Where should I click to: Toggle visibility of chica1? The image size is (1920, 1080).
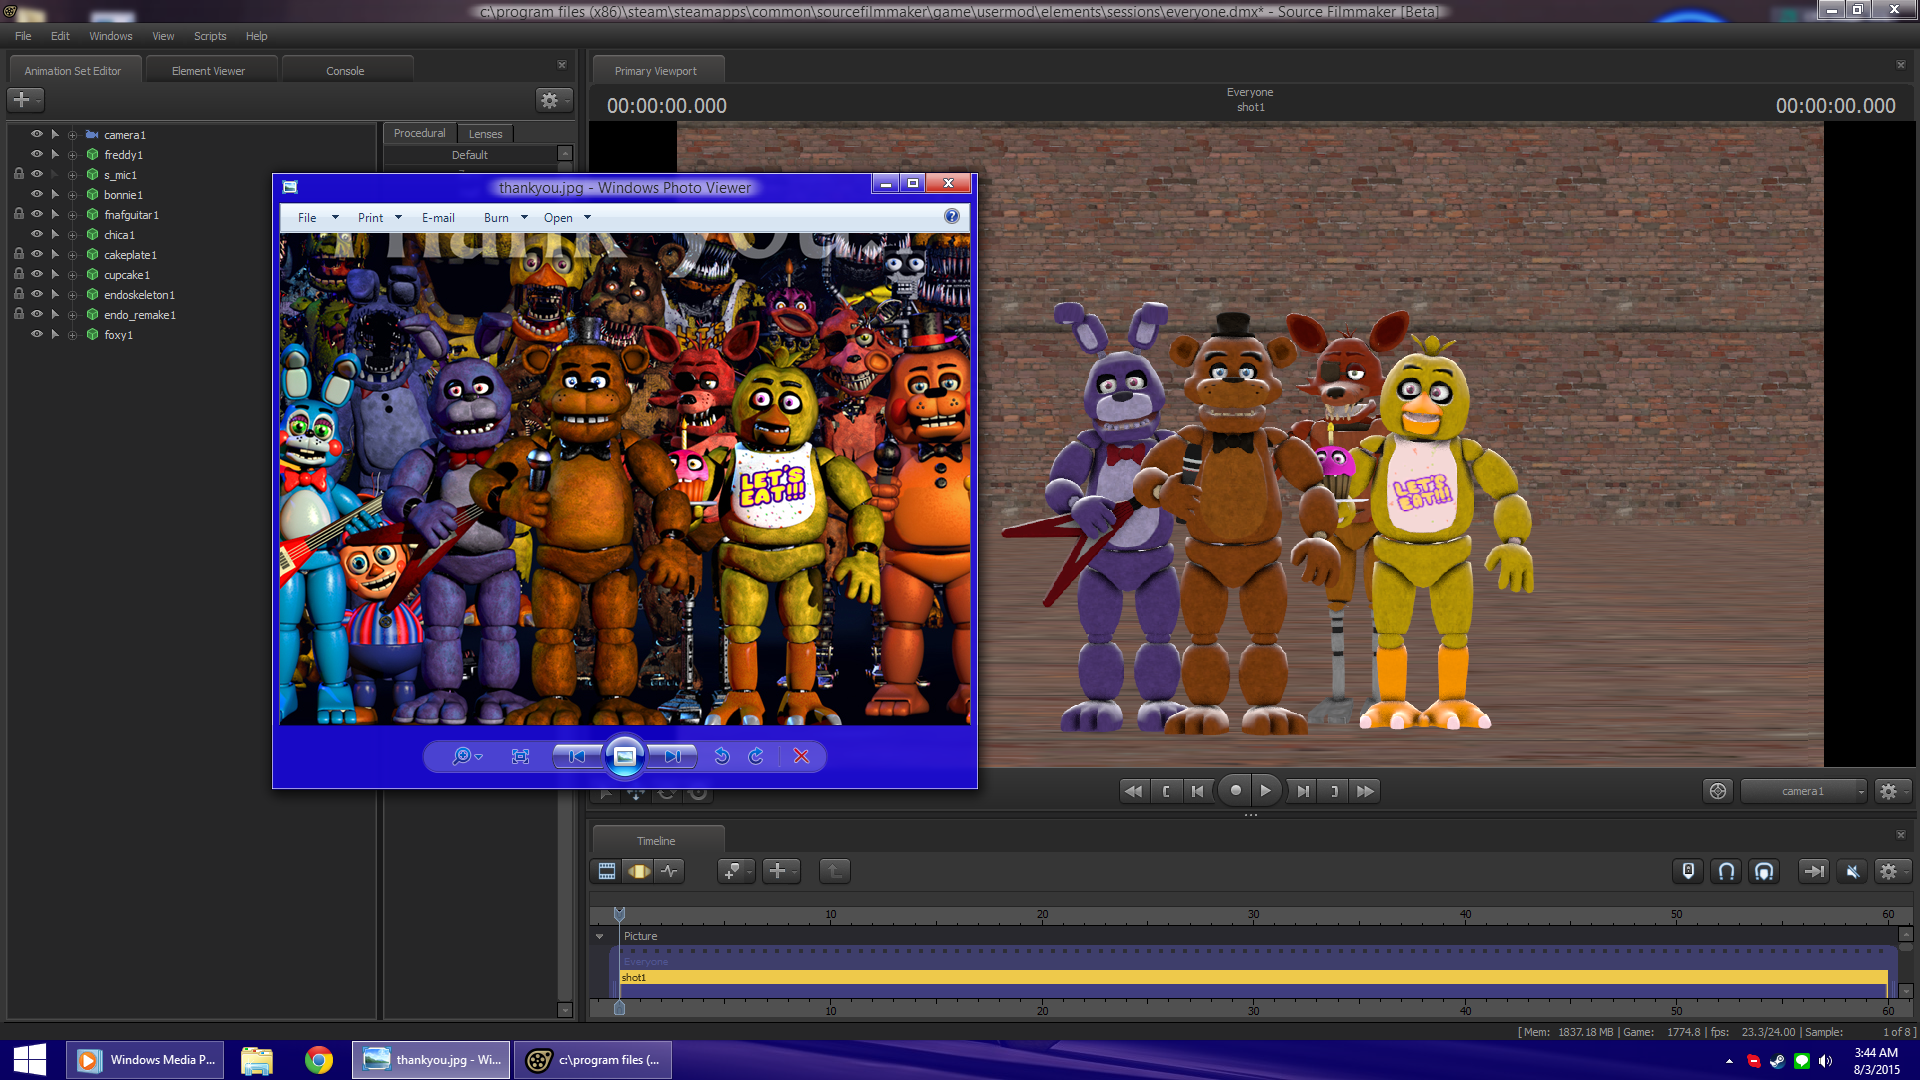point(37,234)
